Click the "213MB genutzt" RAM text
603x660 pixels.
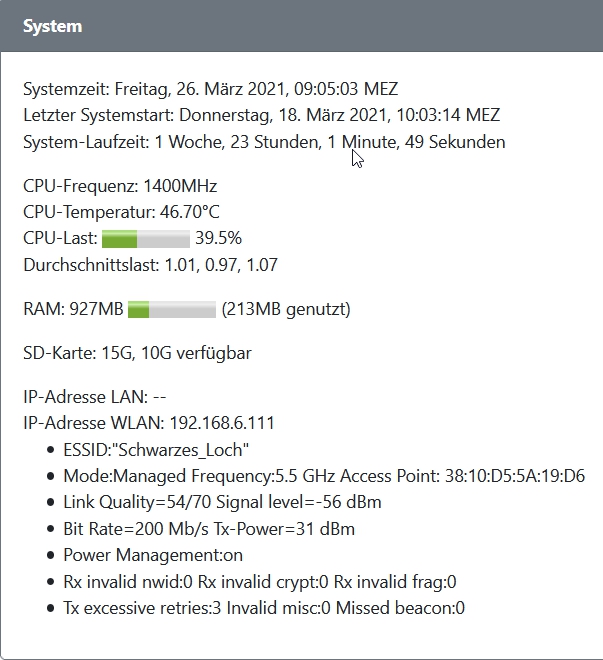coord(286,310)
